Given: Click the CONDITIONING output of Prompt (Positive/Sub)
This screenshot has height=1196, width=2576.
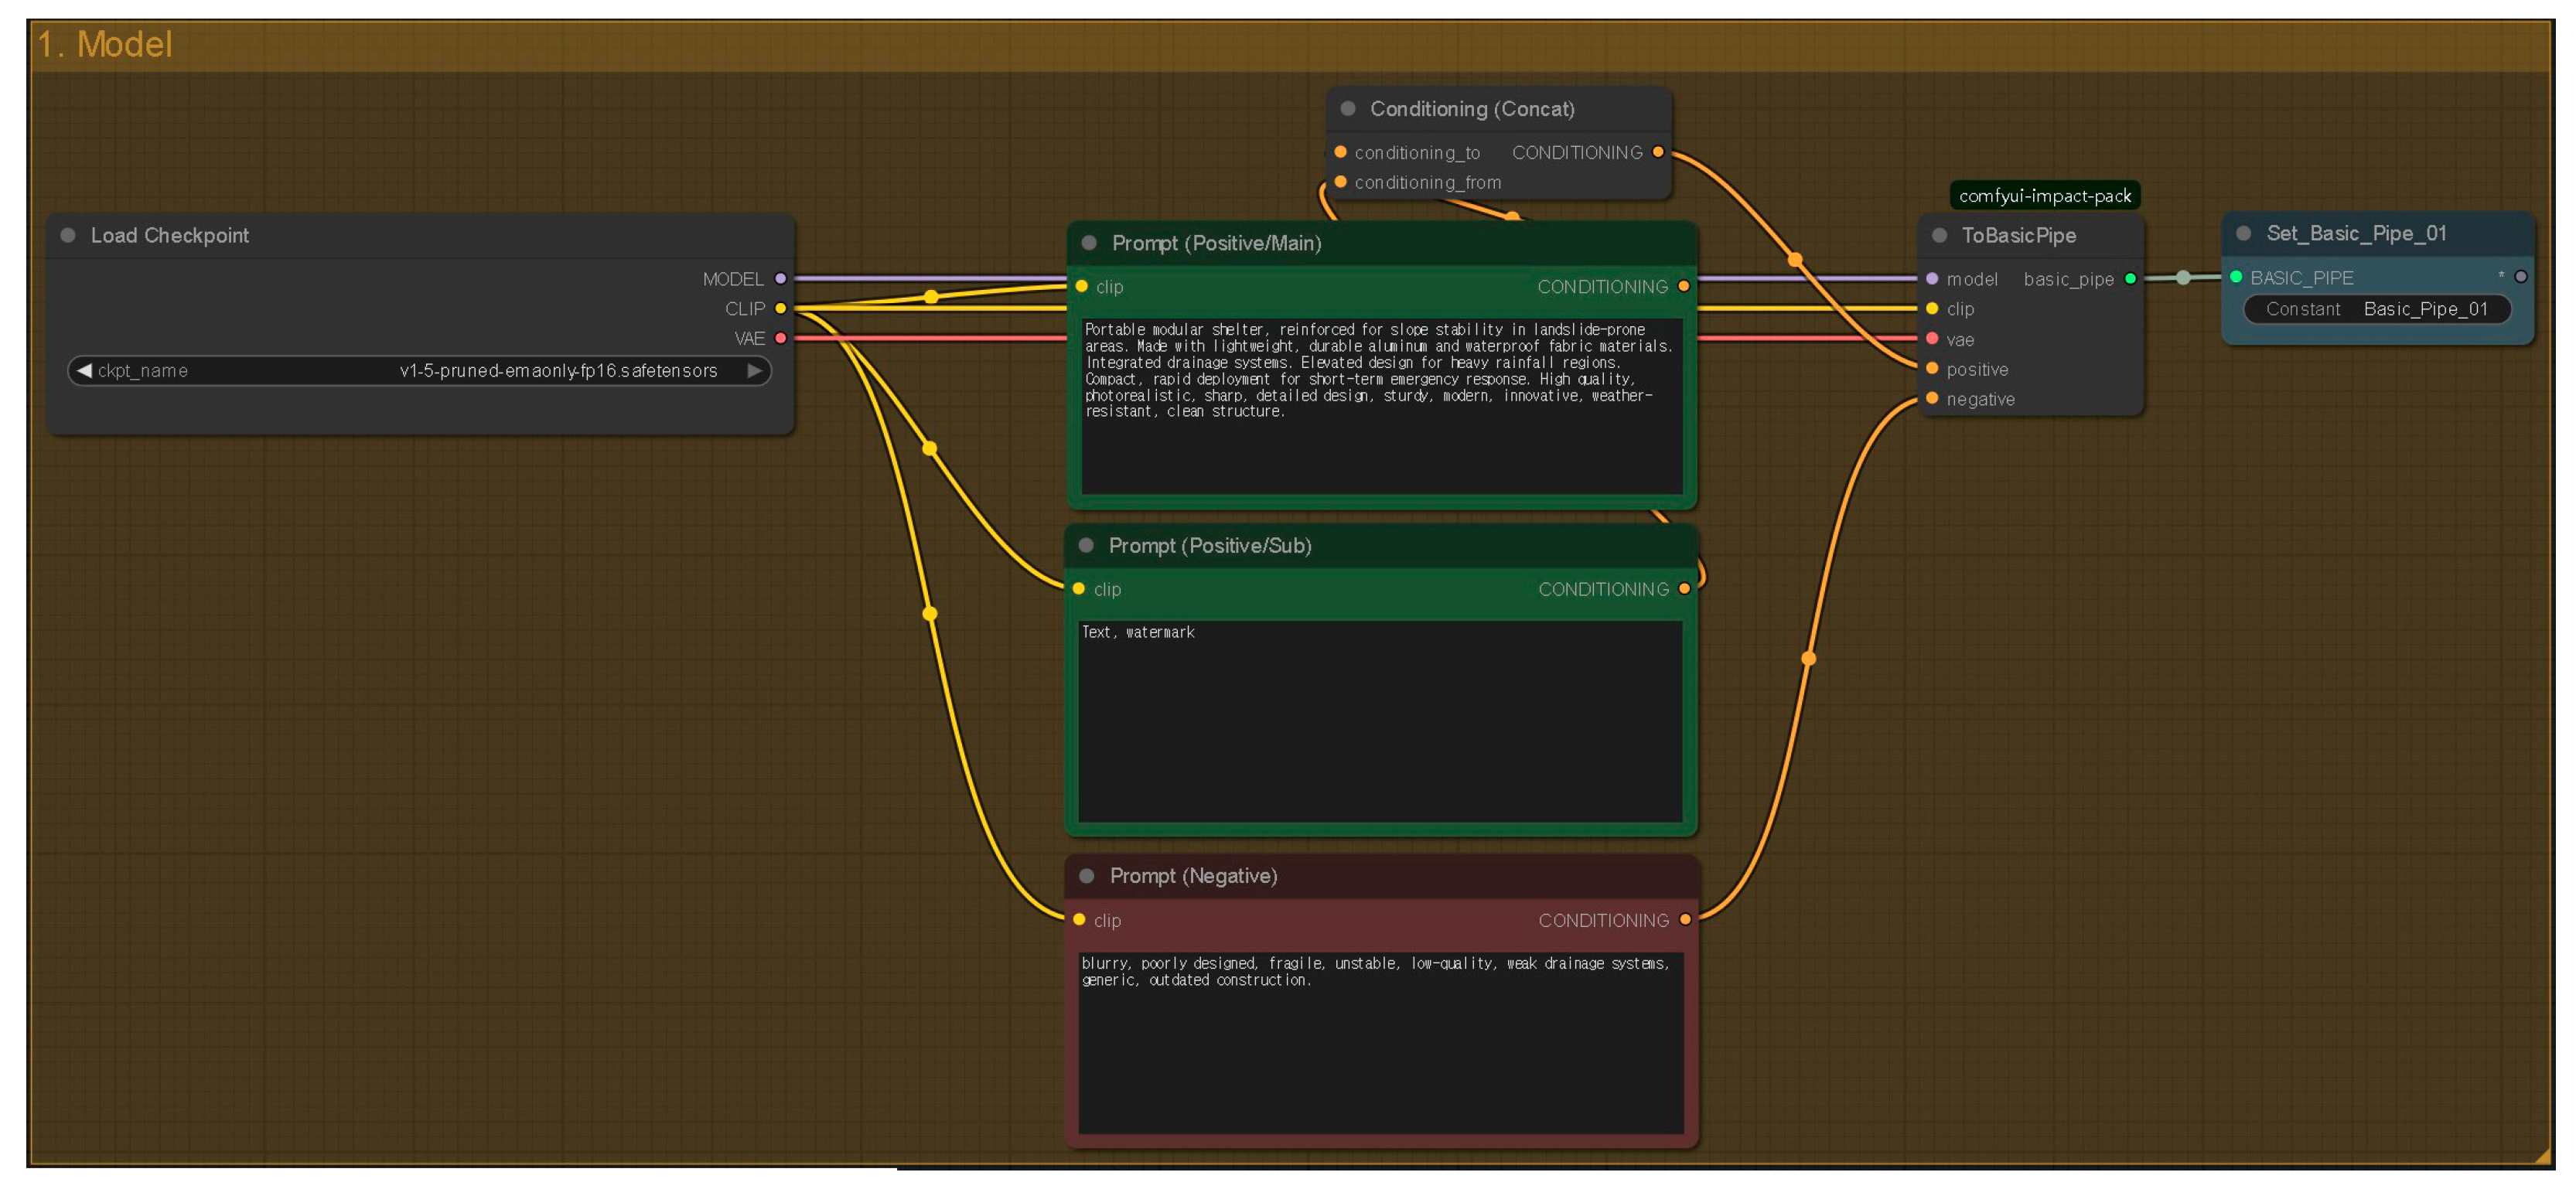Looking at the screenshot, I should pyautogui.click(x=1685, y=589).
